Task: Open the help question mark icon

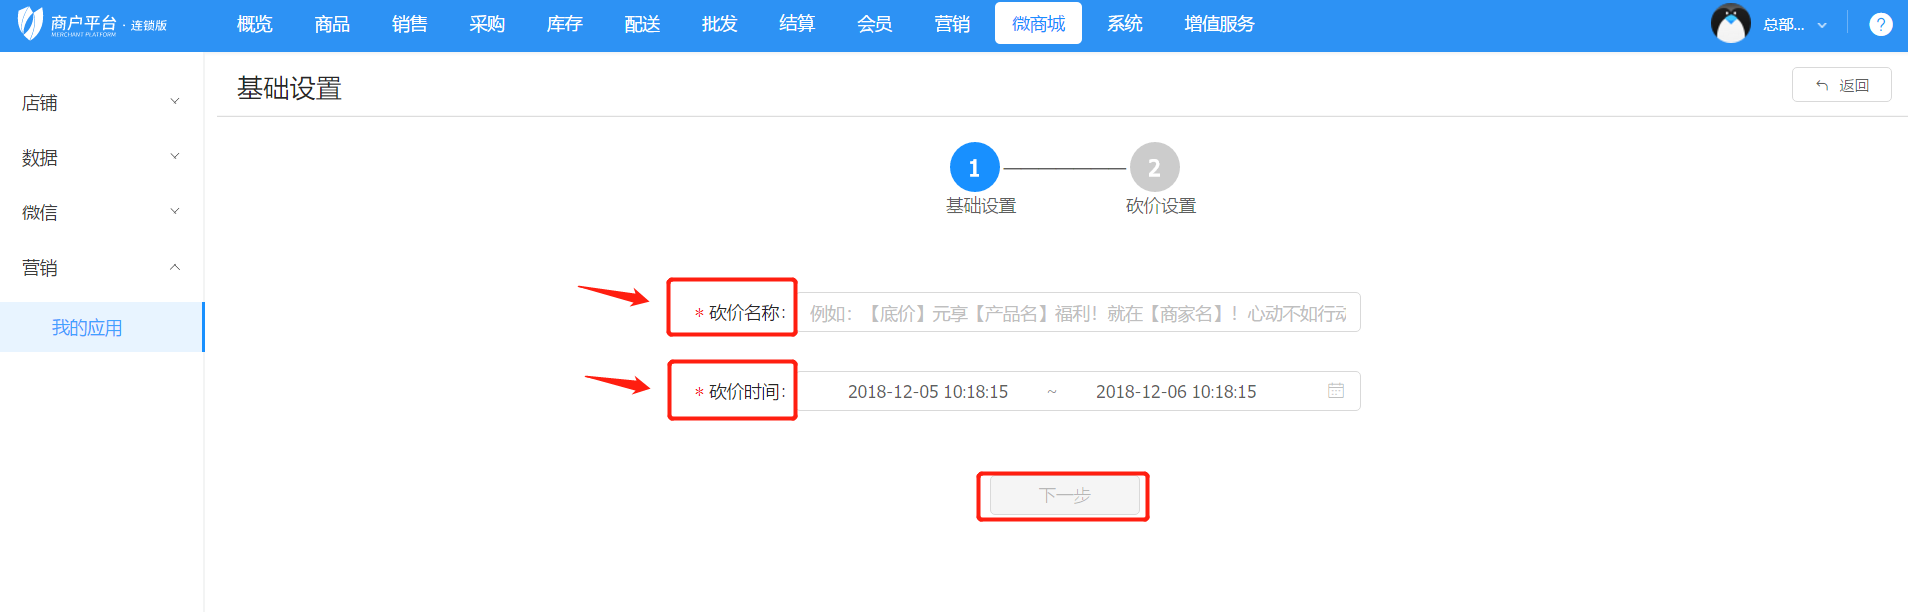Action: tap(1880, 25)
